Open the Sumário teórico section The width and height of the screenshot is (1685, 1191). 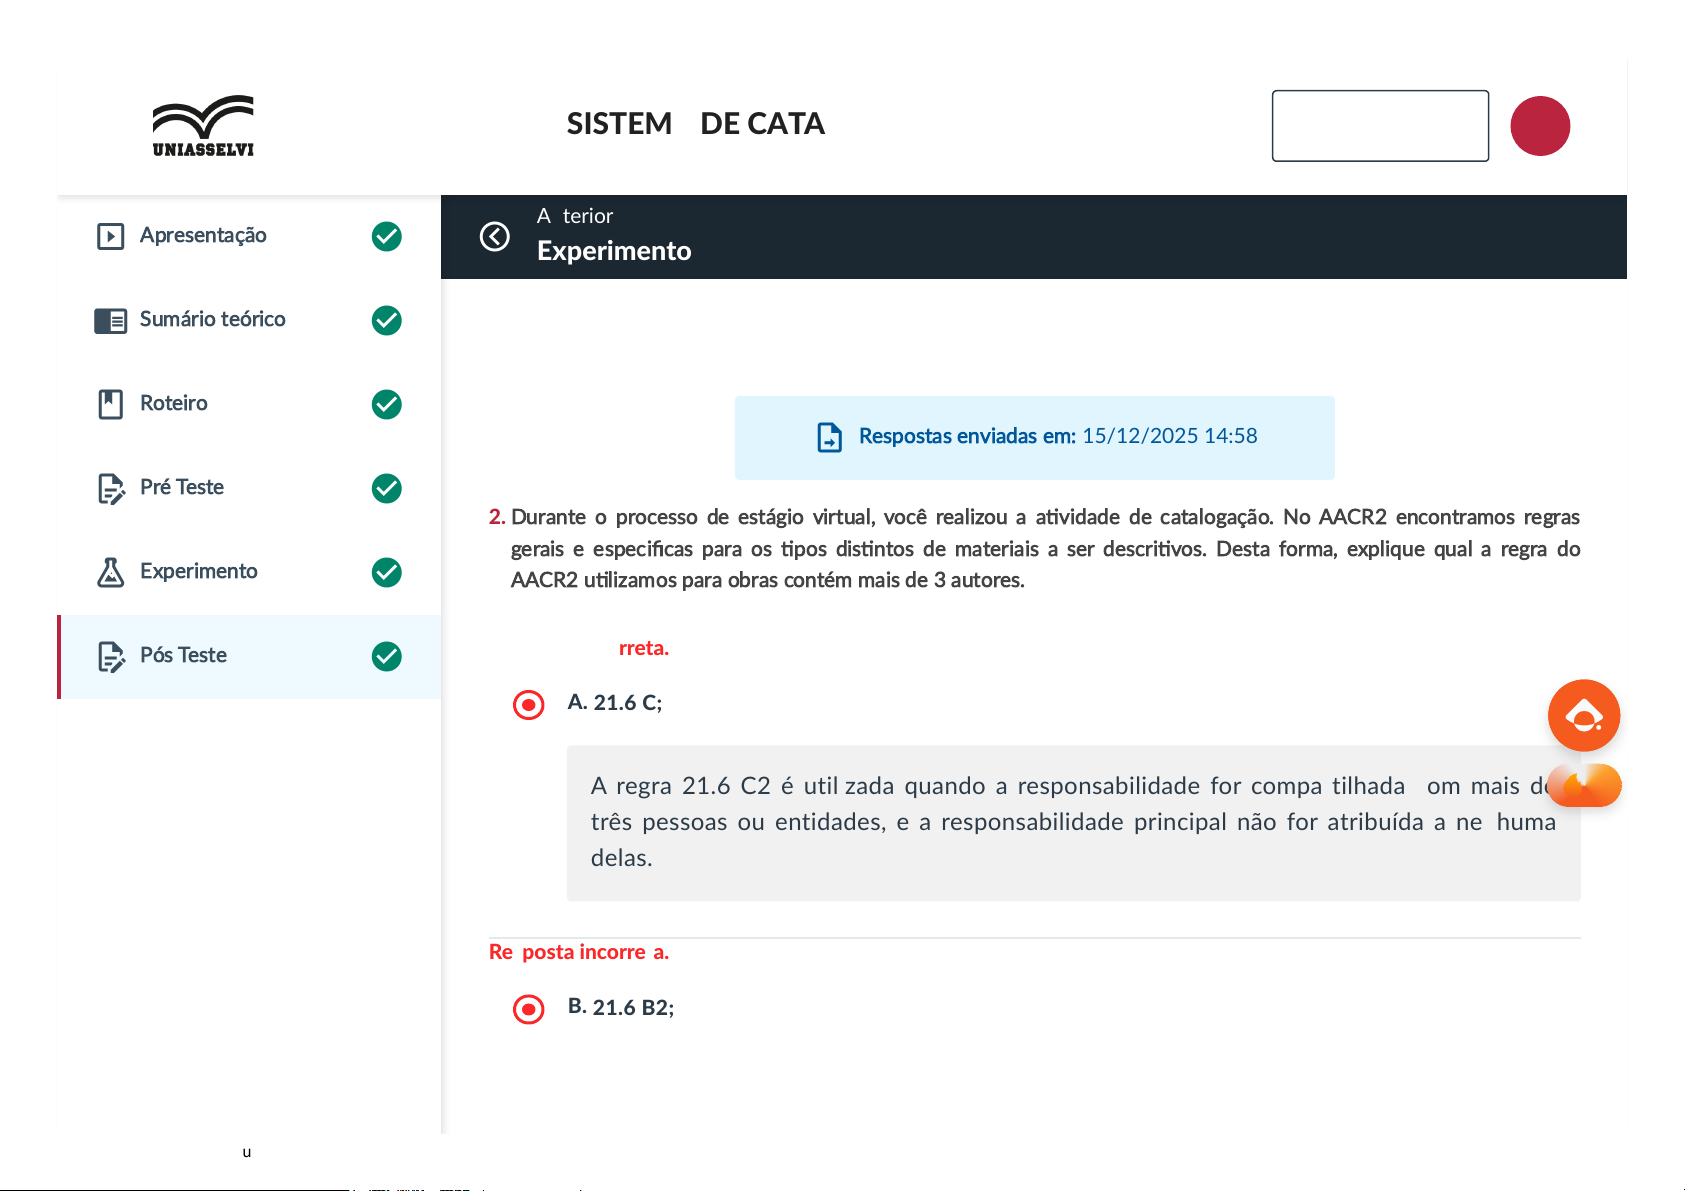(x=212, y=320)
